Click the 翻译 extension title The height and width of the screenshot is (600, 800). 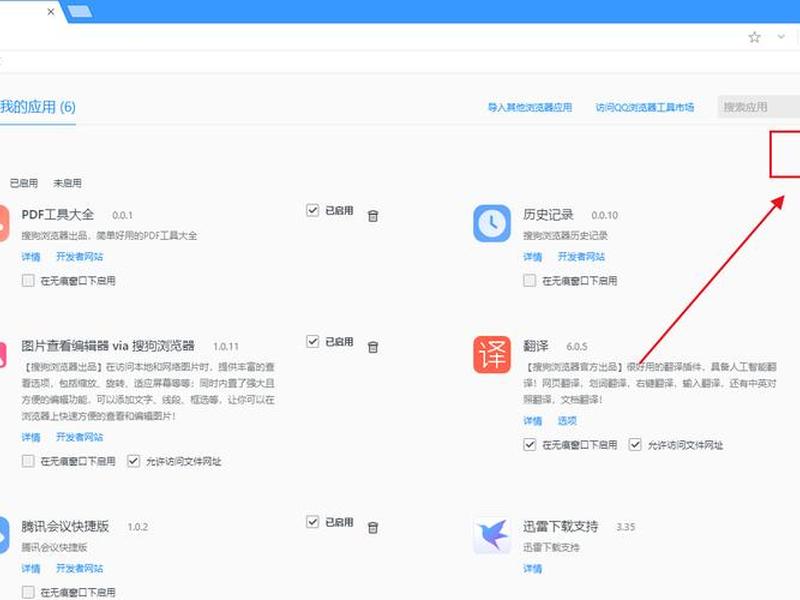pyautogui.click(x=536, y=346)
